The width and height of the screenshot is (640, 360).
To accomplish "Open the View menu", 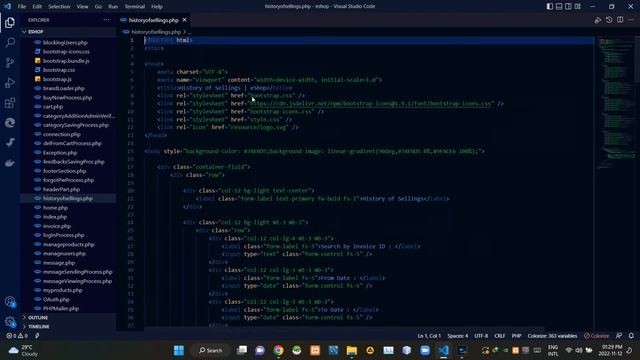I will click(82, 7).
